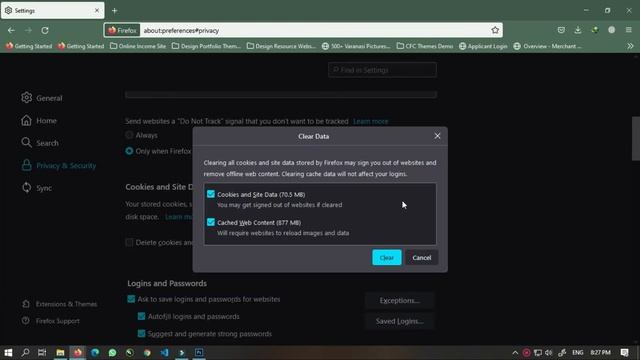Open the Firefox account avatar icon
Image resolution: width=640 pixels, height=360 pixels.
pyautogui.click(x=611, y=30)
